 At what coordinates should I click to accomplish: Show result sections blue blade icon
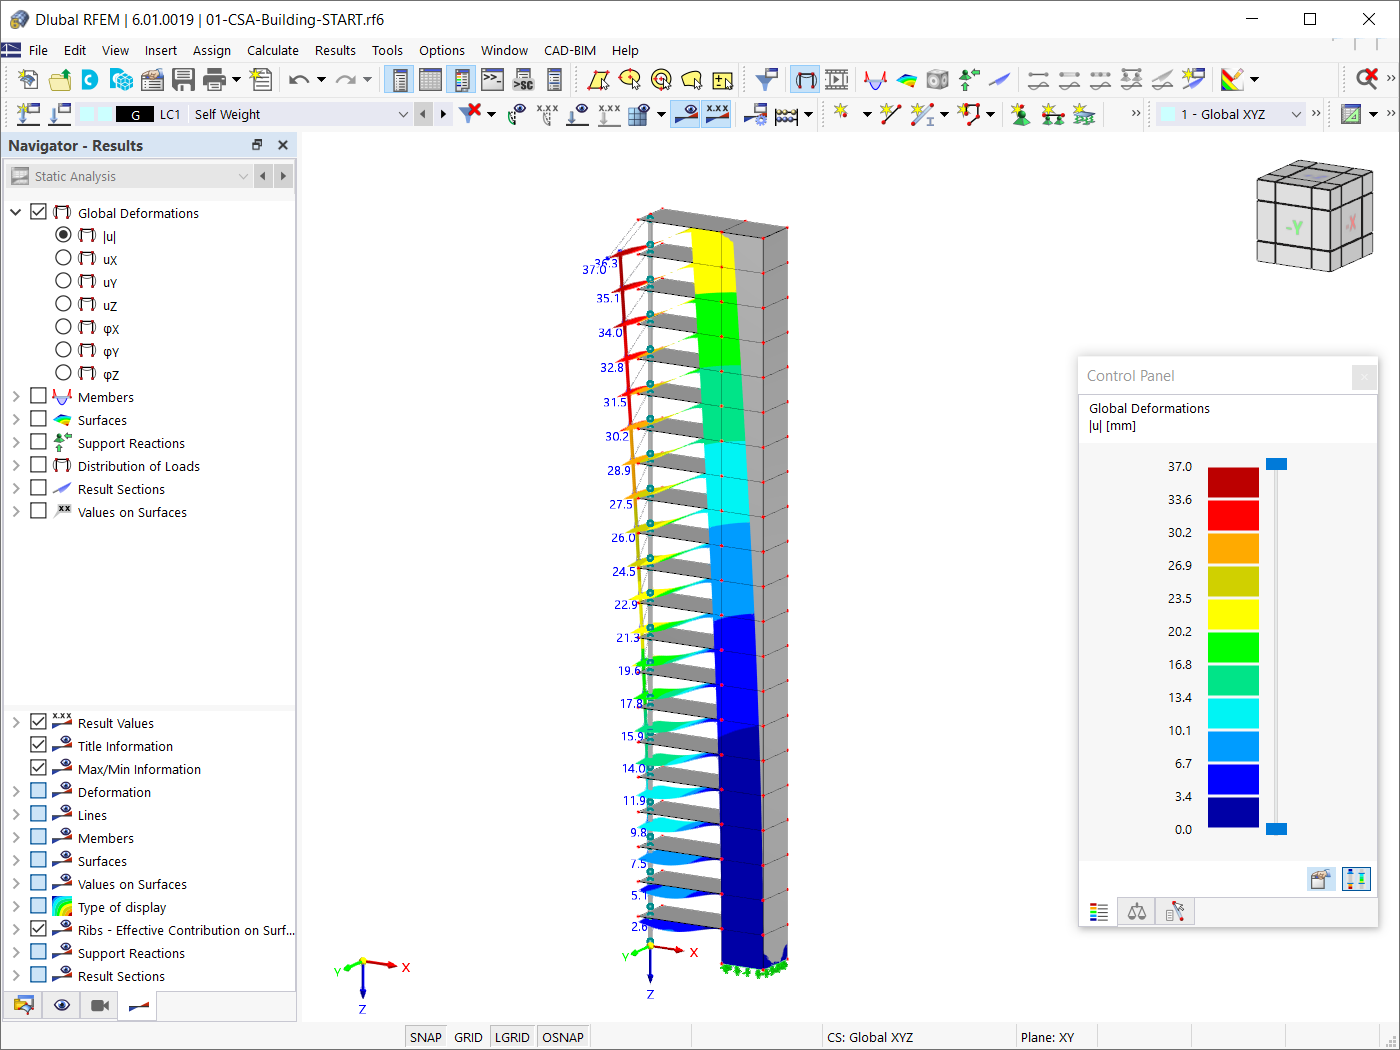click(1000, 80)
